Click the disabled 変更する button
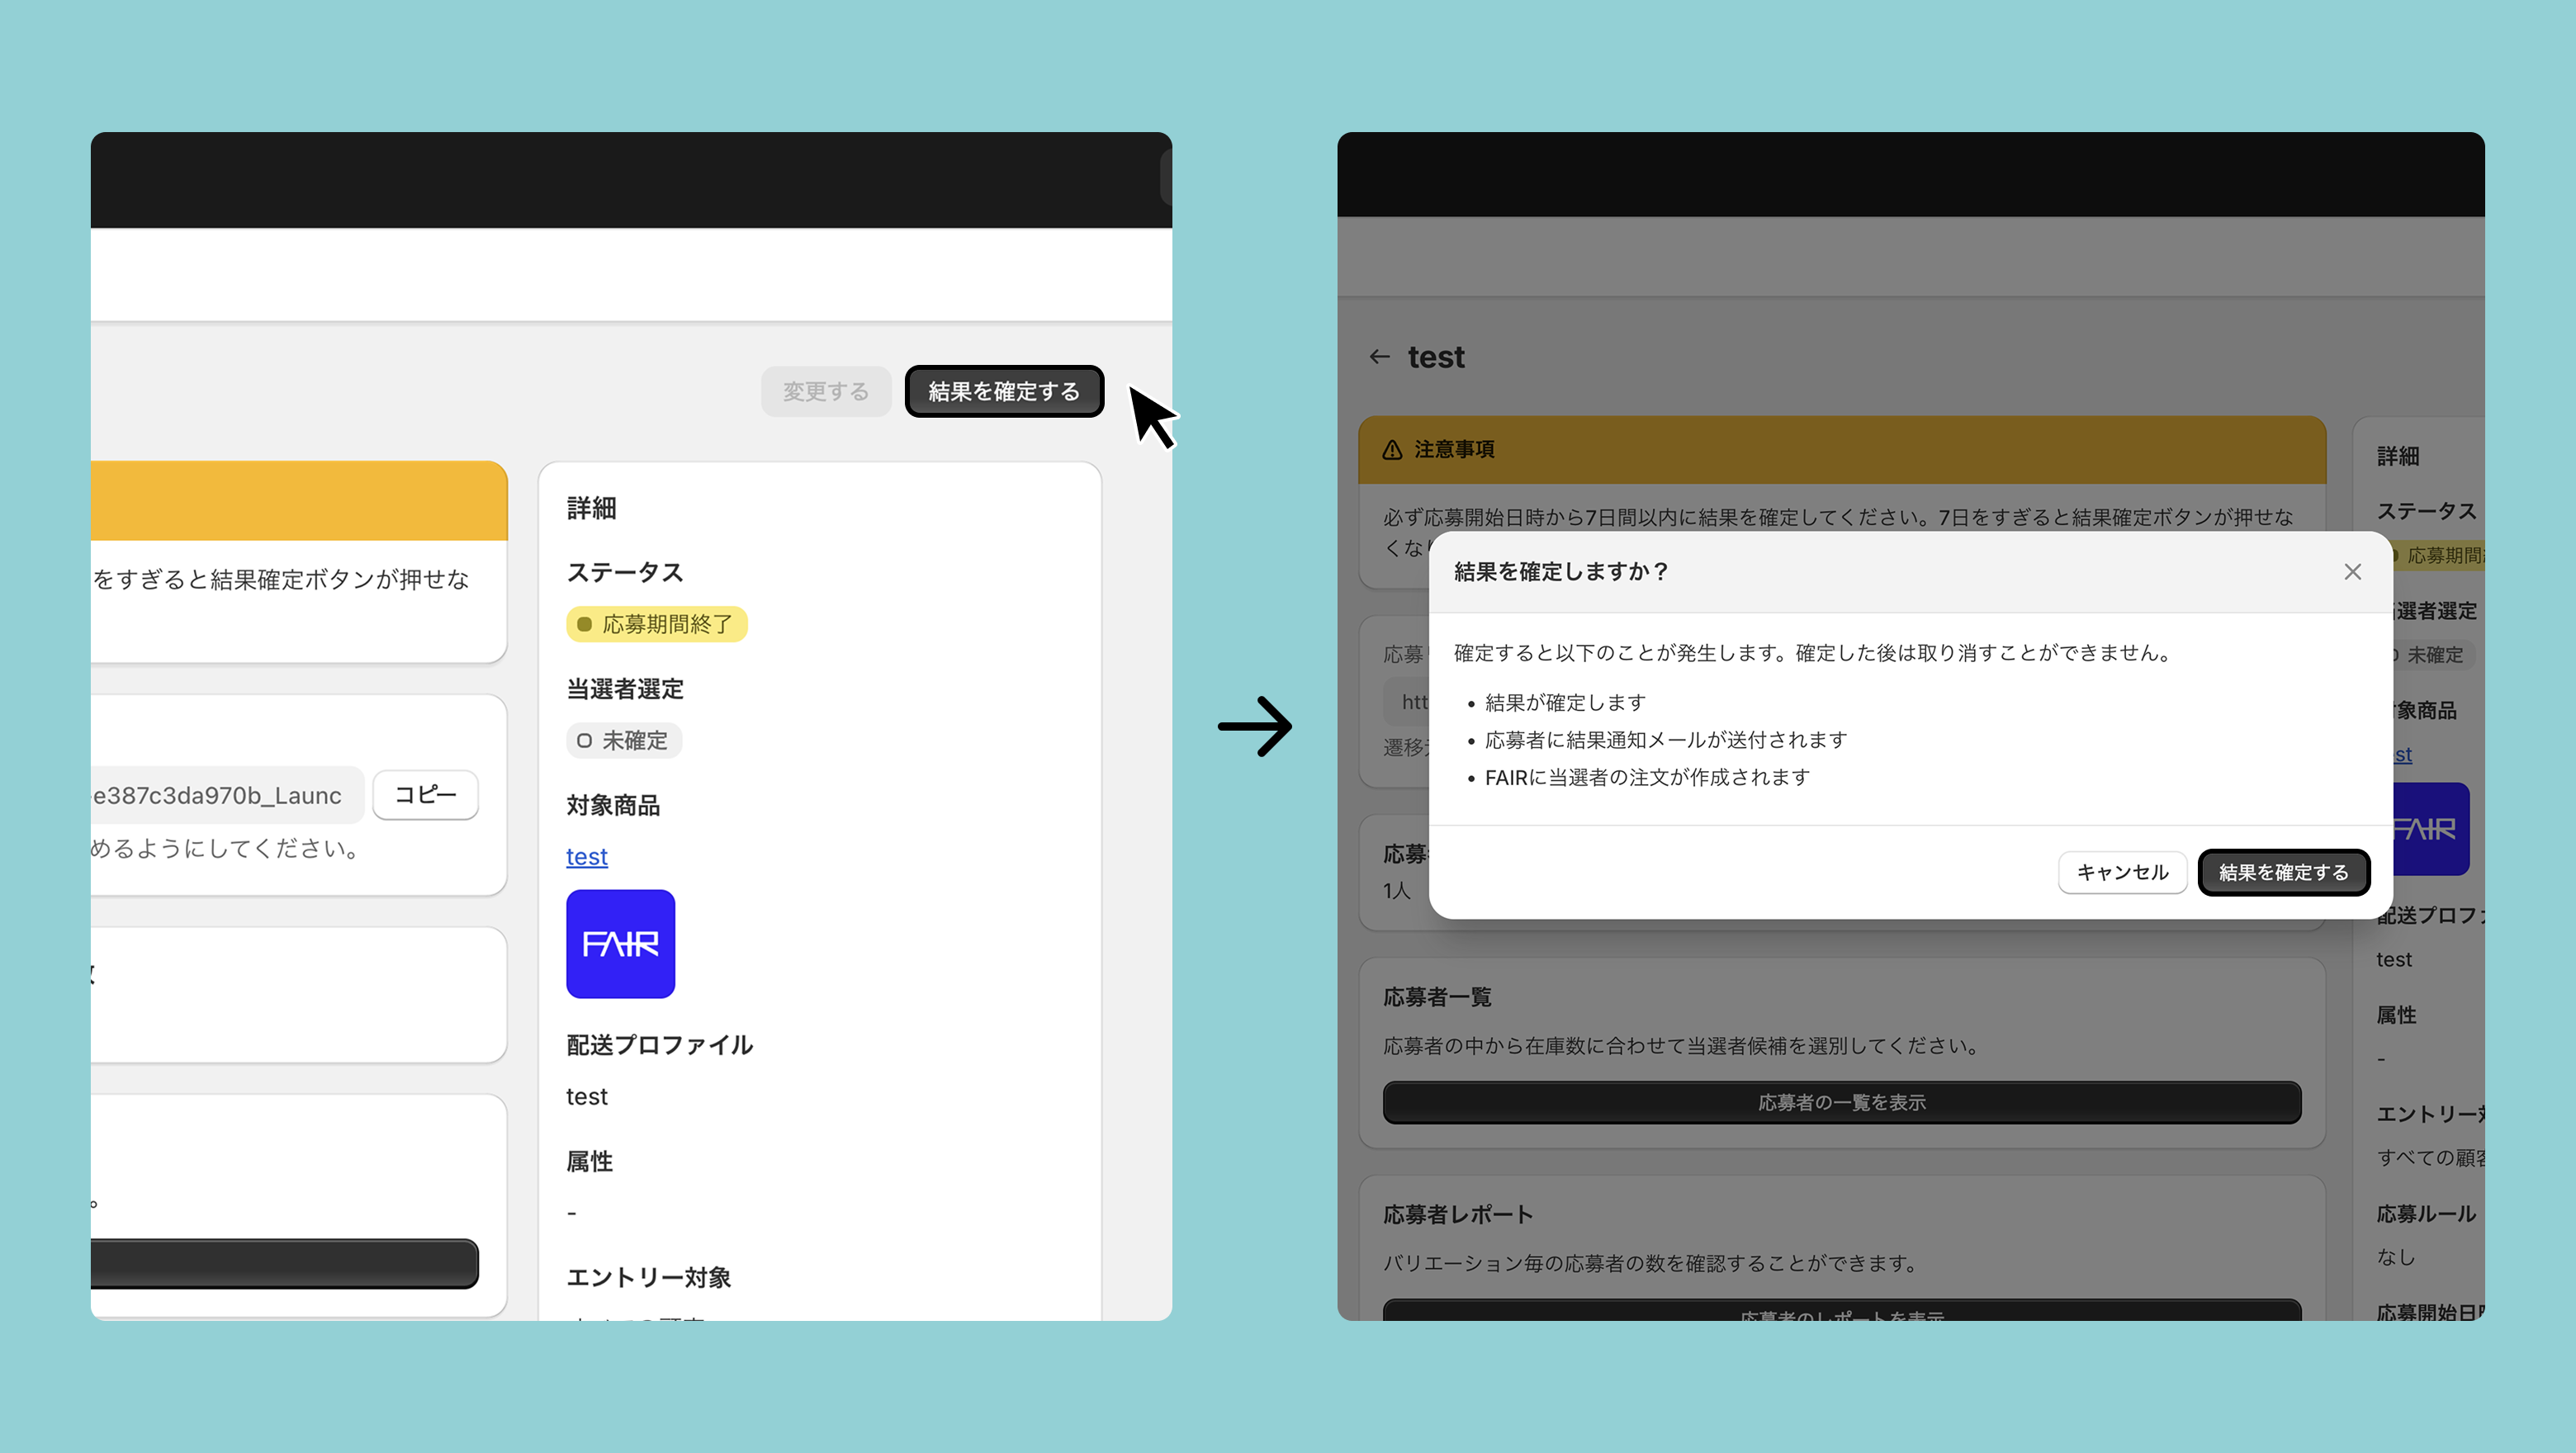This screenshot has height=1453, width=2576. [825, 391]
